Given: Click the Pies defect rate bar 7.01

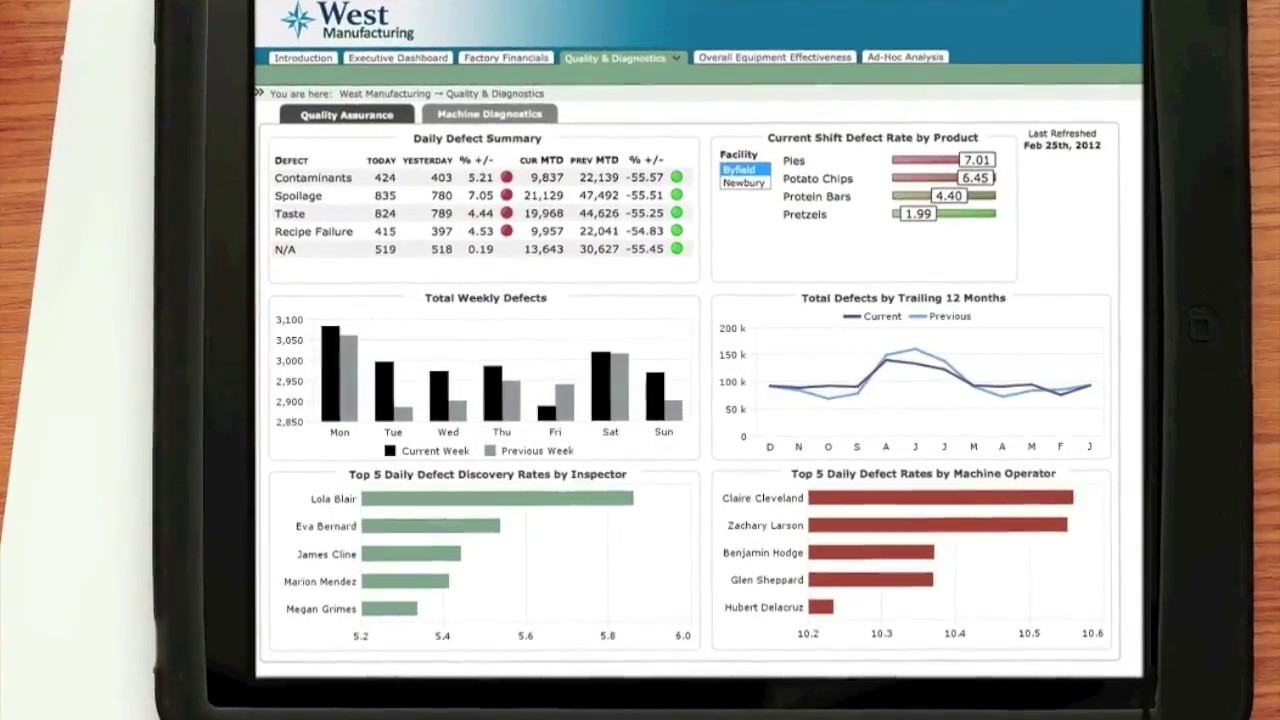Looking at the screenshot, I should (x=944, y=160).
